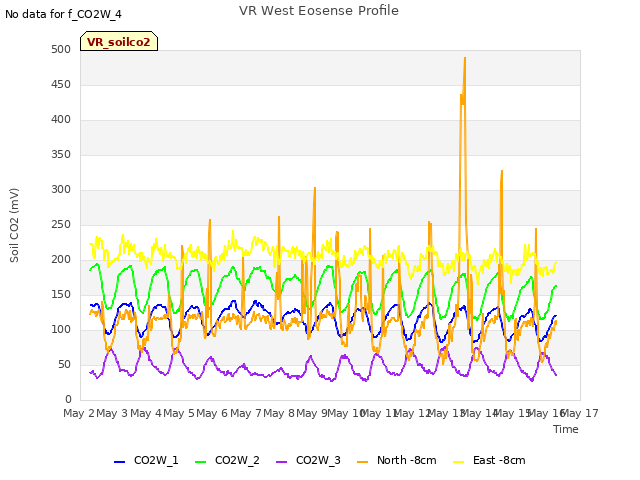The image size is (640, 480).
Task: Click the blue CO2W_1 legend swatch
Action: [x=119, y=461]
